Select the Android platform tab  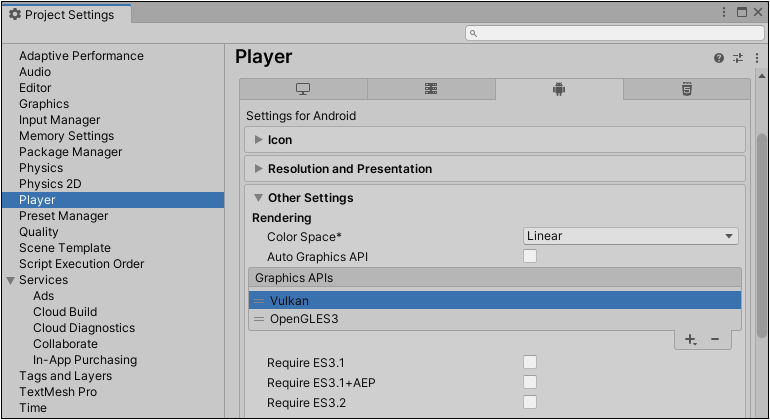point(559,89)
